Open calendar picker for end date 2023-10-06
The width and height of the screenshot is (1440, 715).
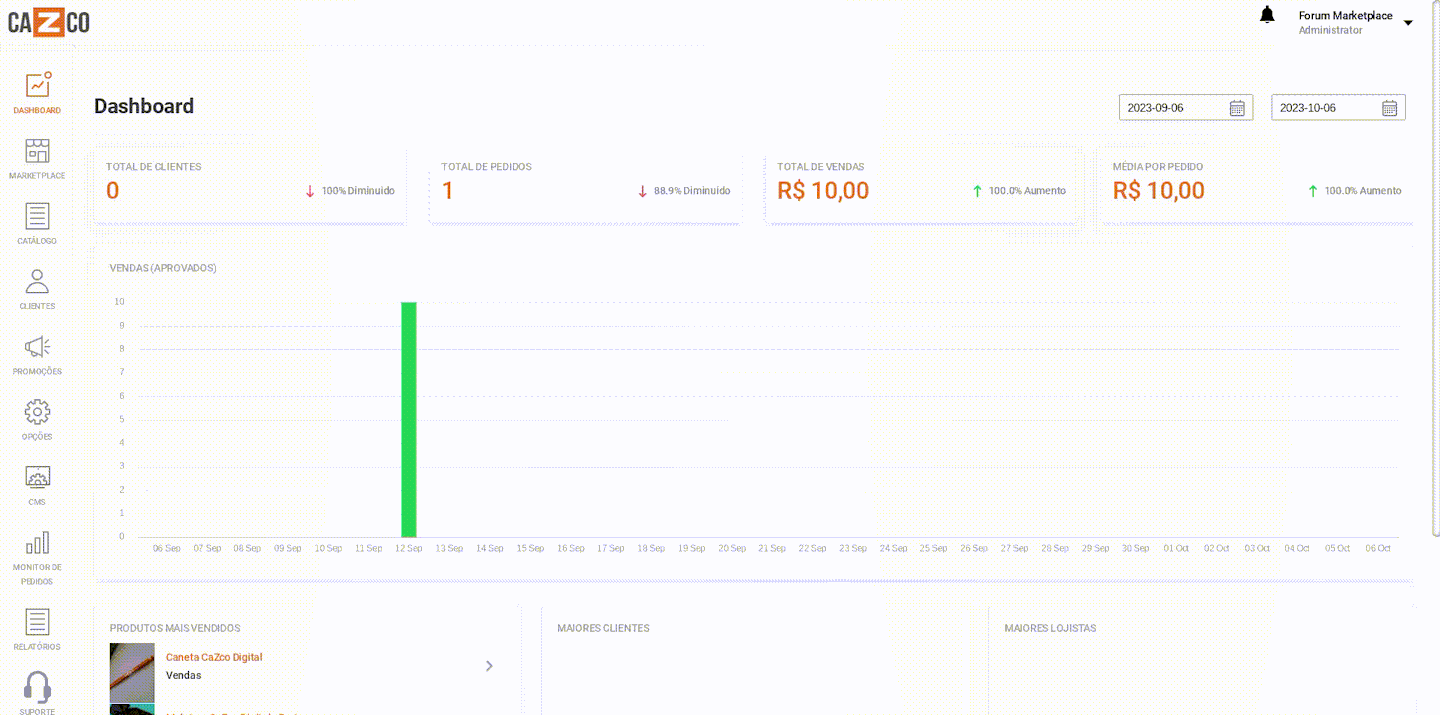pyautogui.click(x=1389, y=108)
